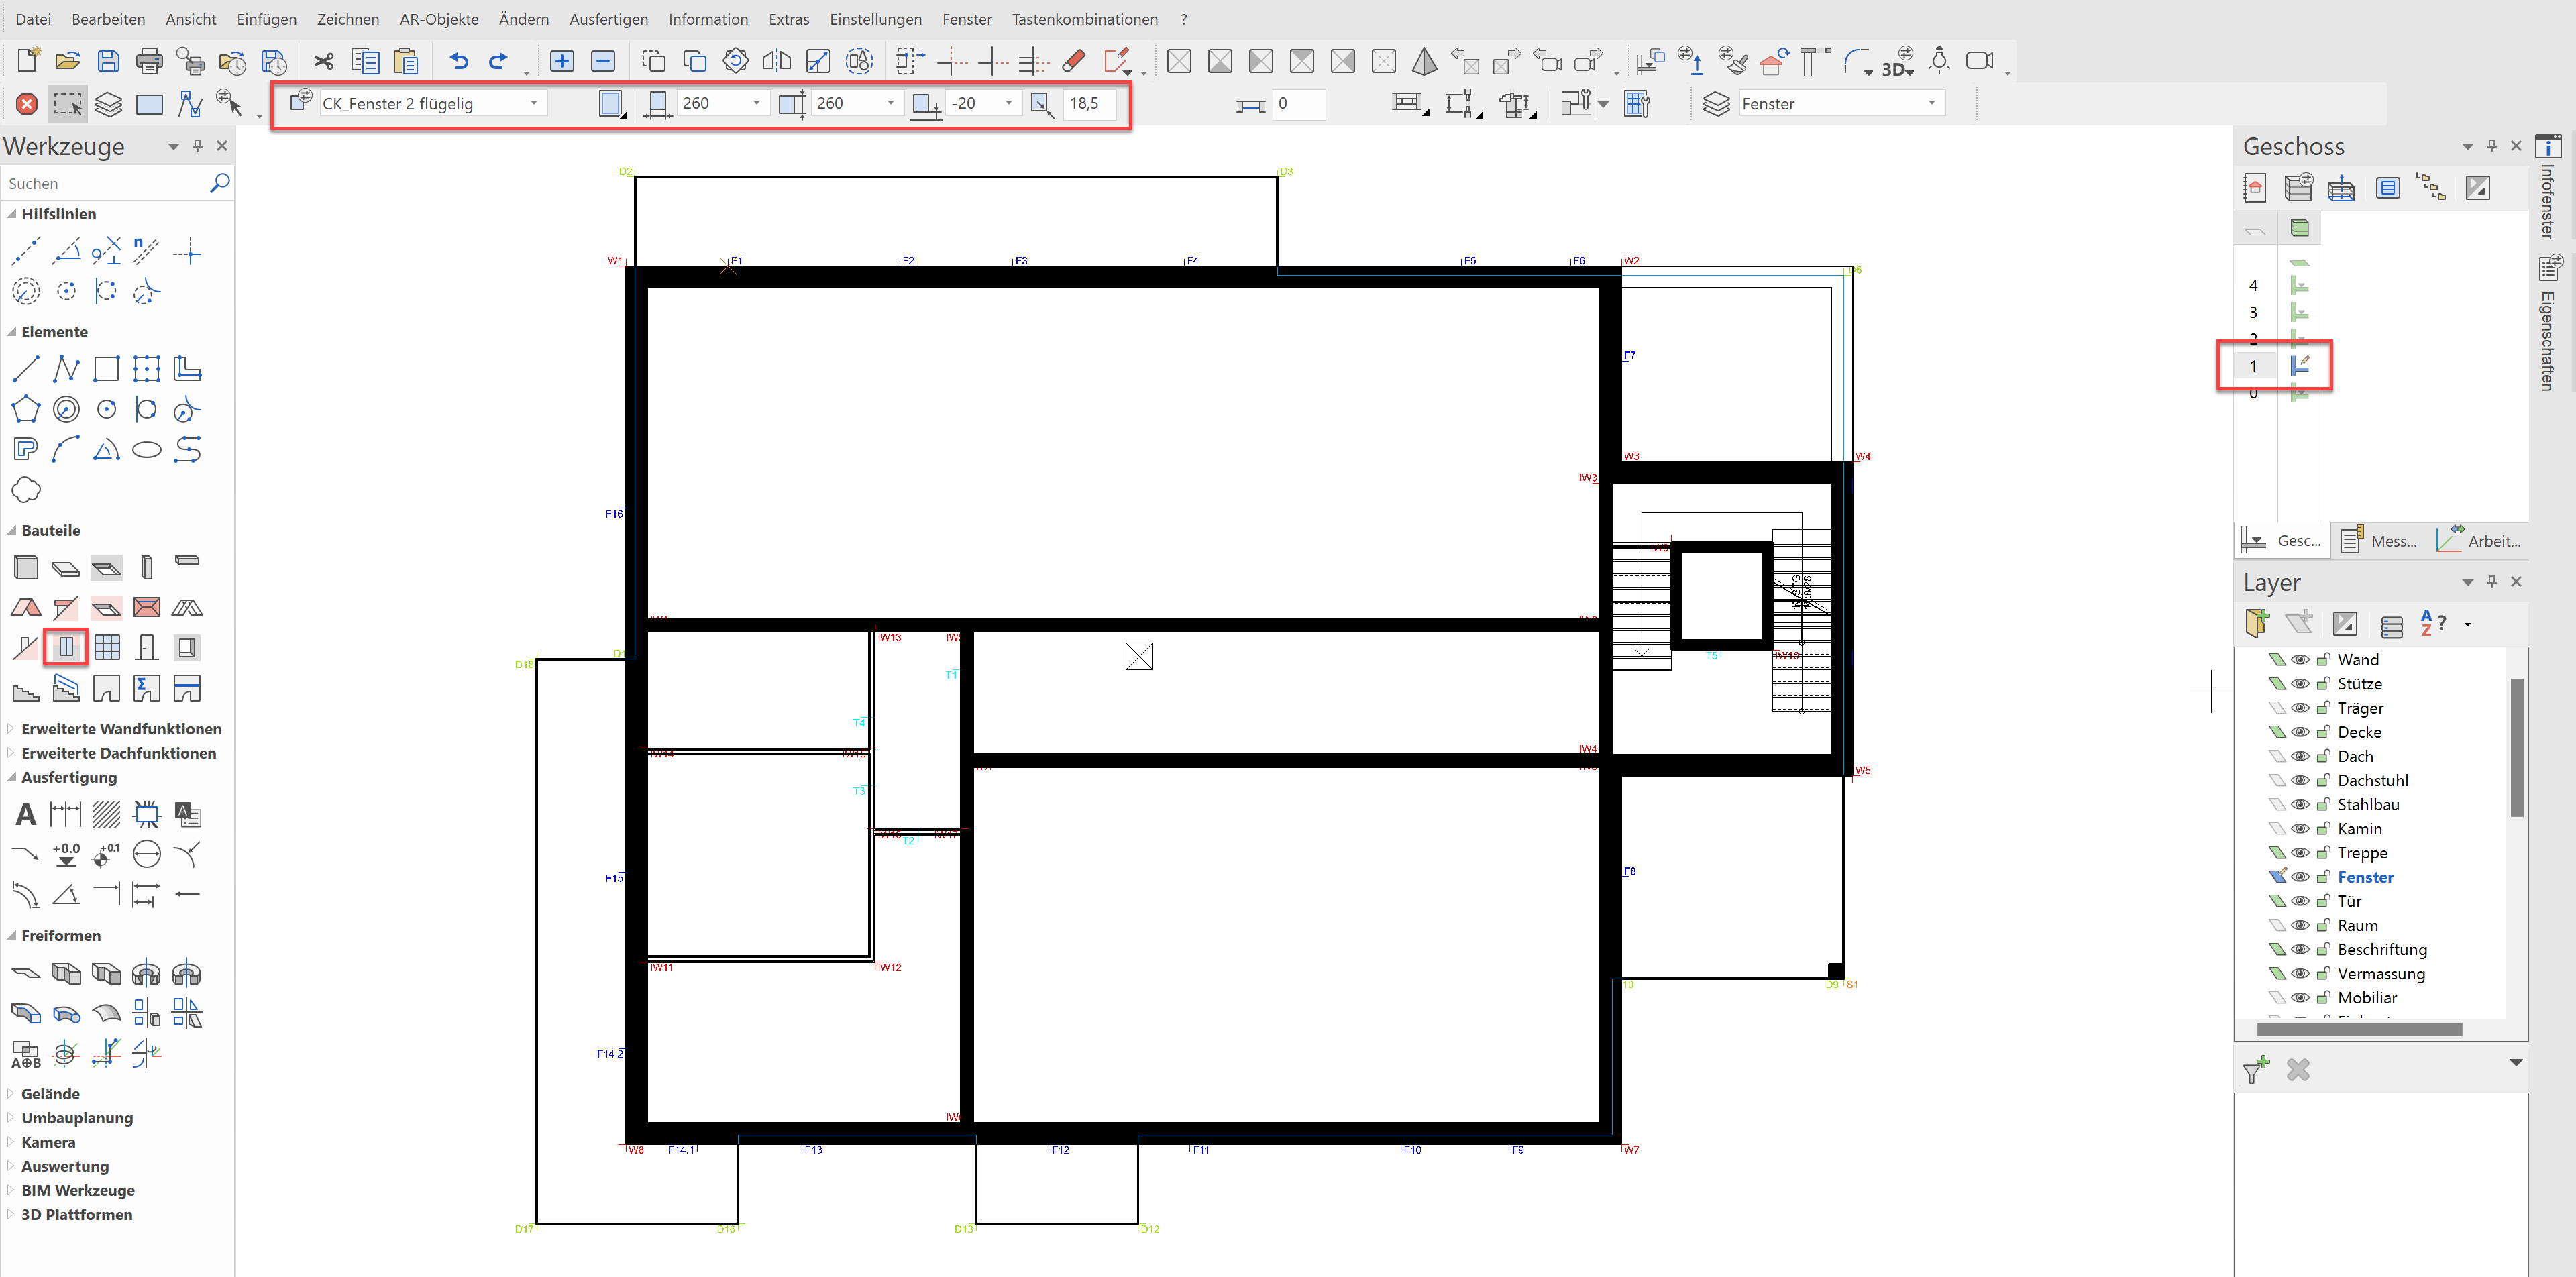The height and width of the screenshot is (1277, 2576).
Task: Open file with the folder icon
Action: click(x=68, y=61)
